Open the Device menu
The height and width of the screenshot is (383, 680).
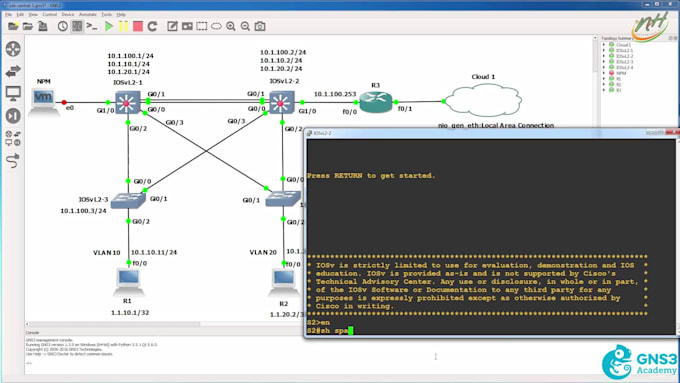click(x=68, y=14)
